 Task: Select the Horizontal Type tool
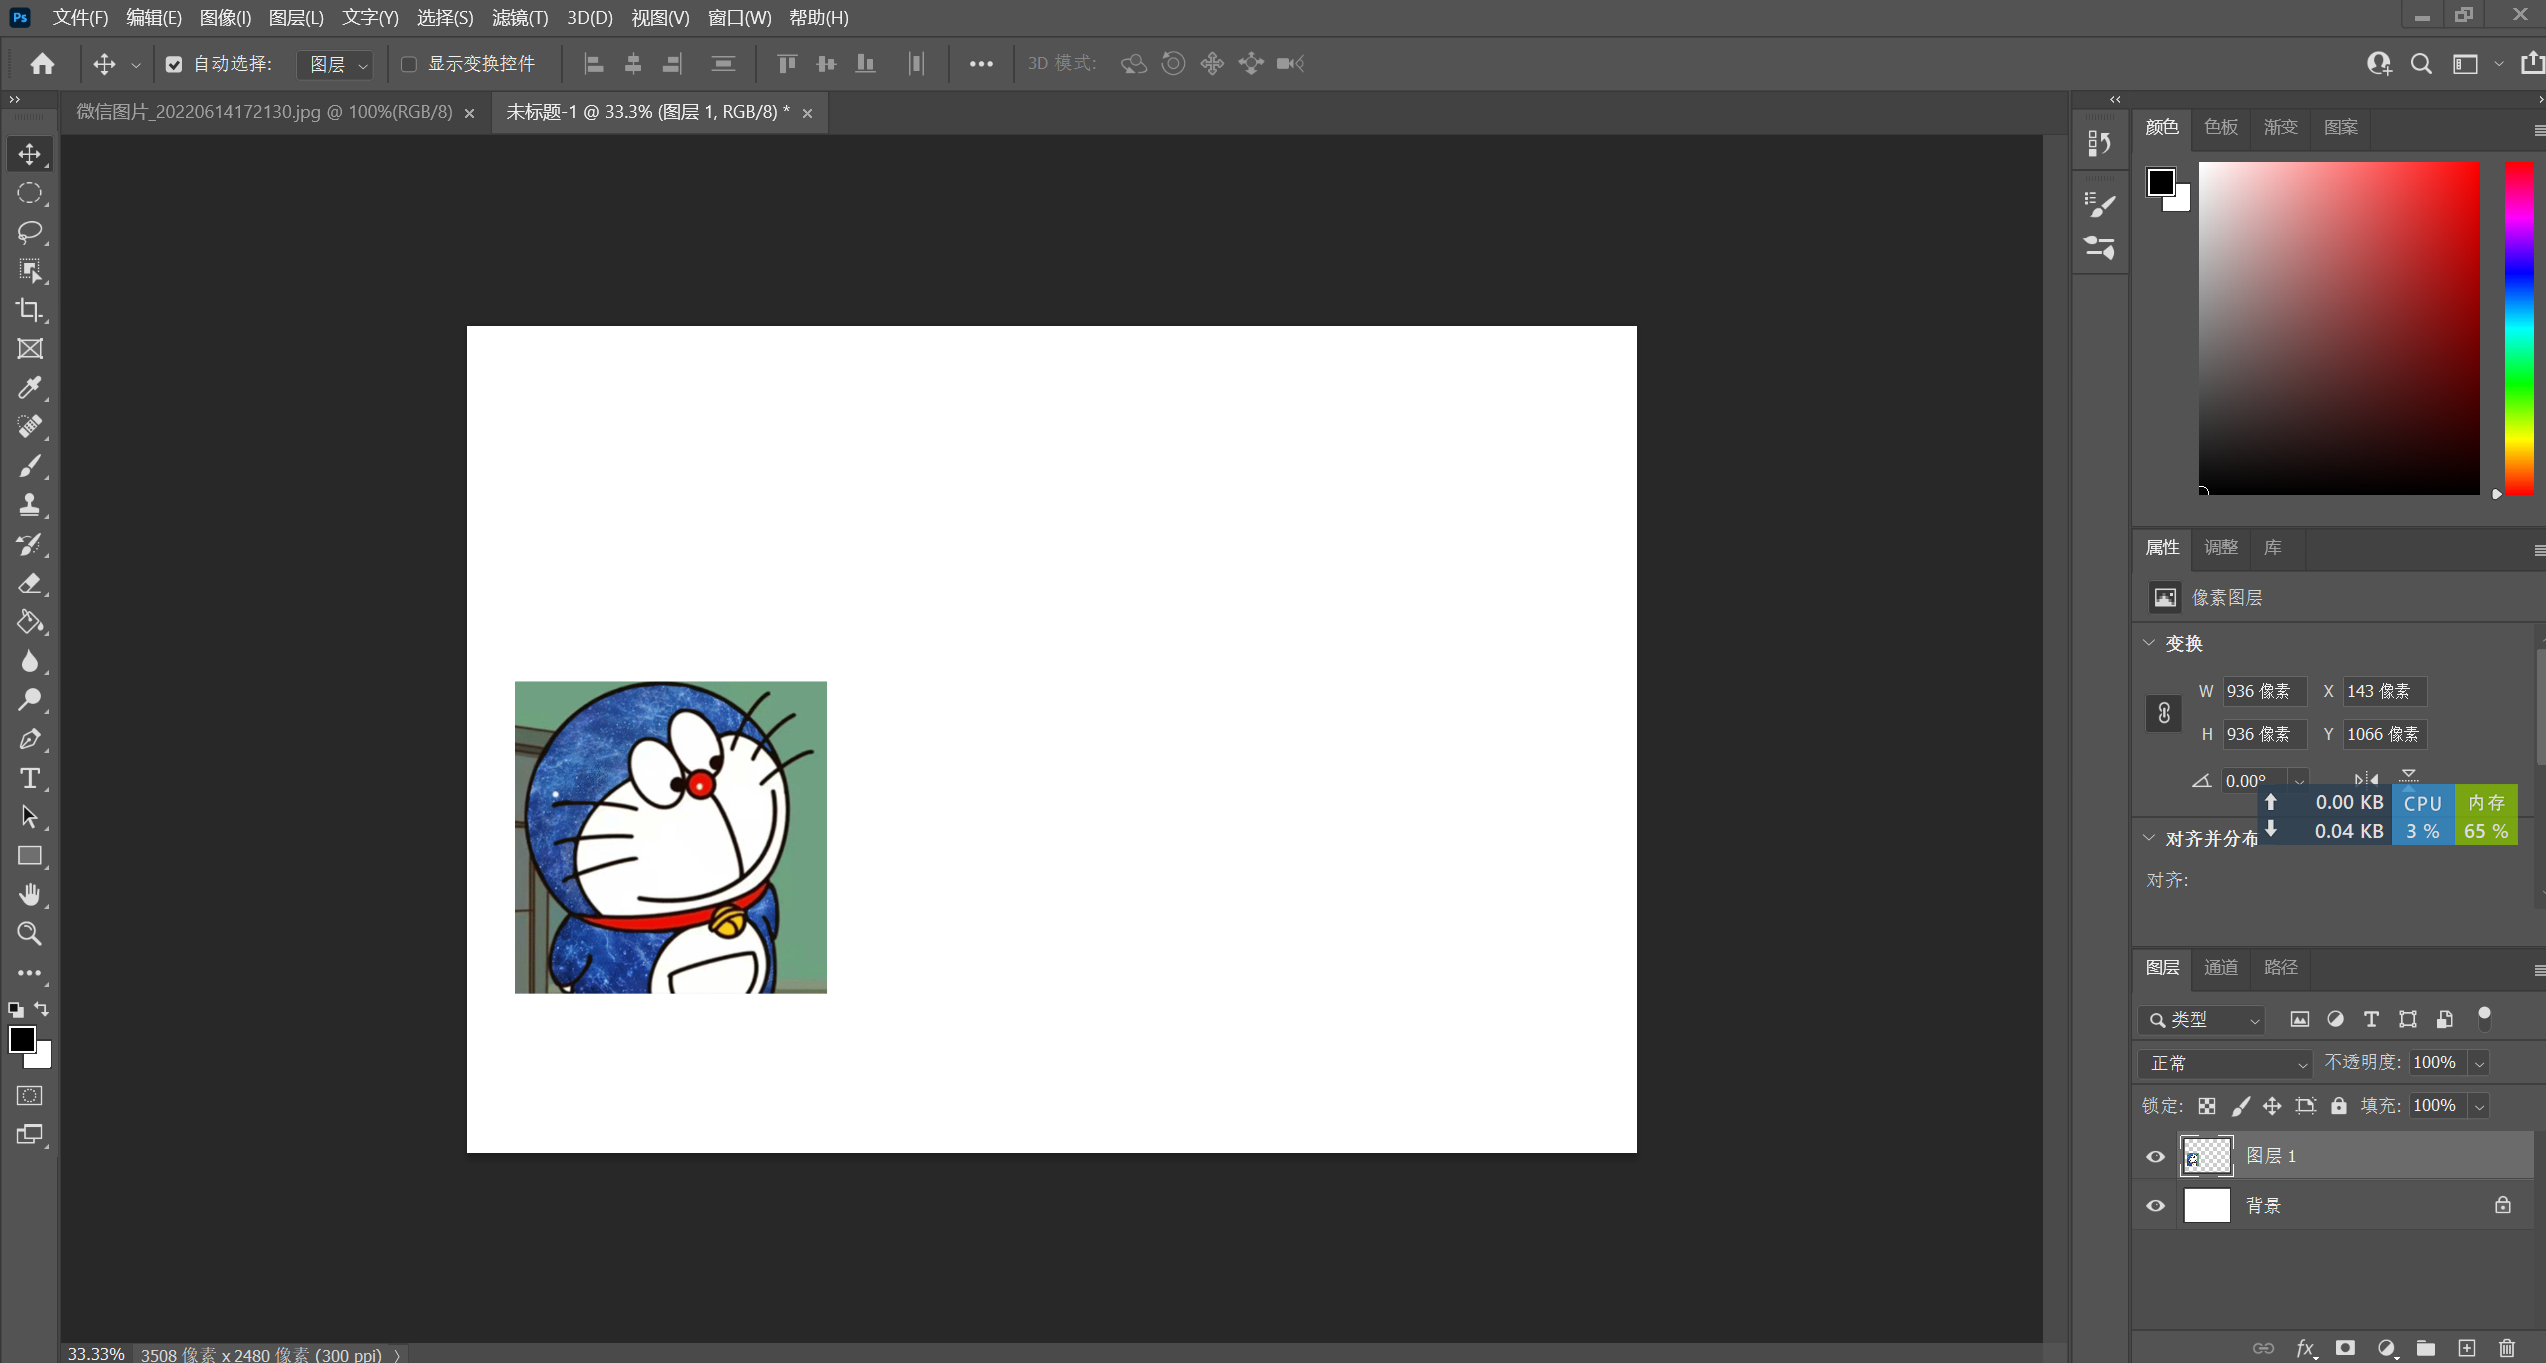[x=30, y=778]
